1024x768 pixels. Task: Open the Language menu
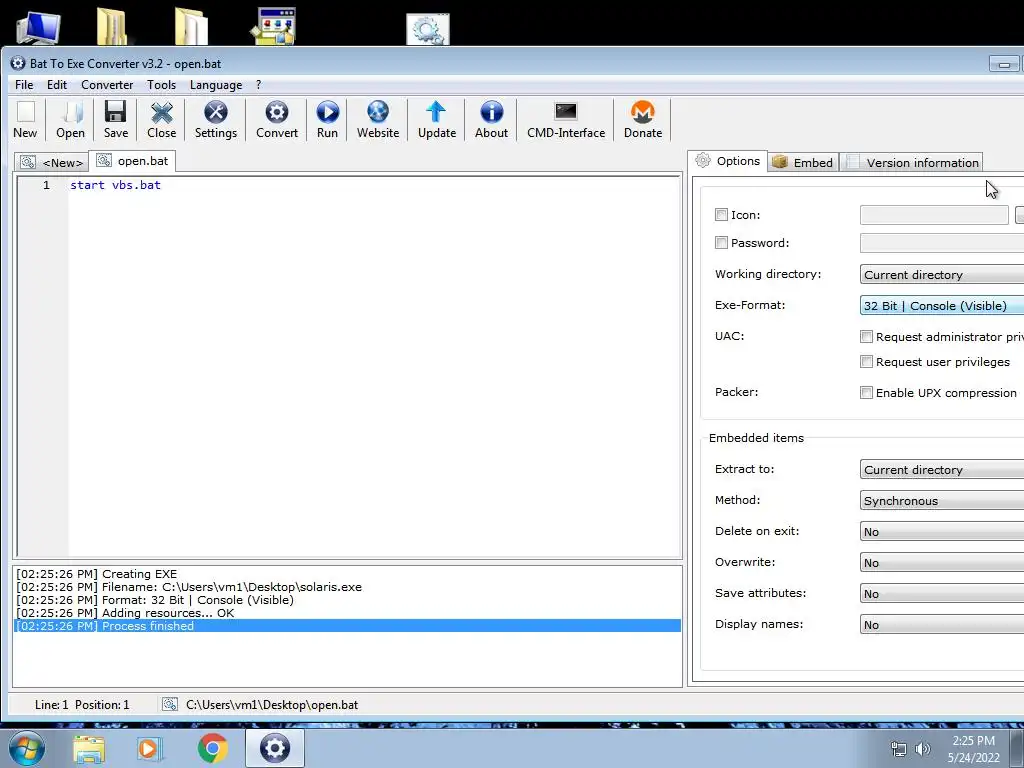coord(216,85)
